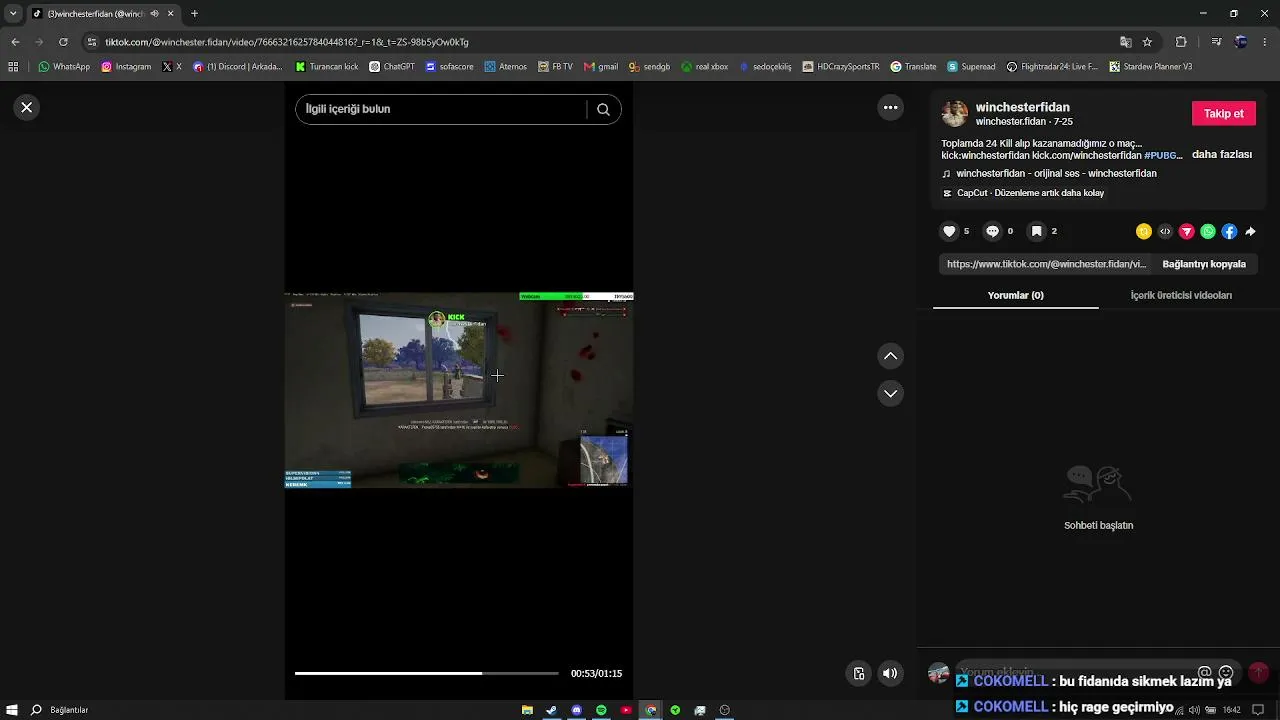Open more share options arrow
This screenshot has height=720, width=1280.
[x=1250, y=231]
